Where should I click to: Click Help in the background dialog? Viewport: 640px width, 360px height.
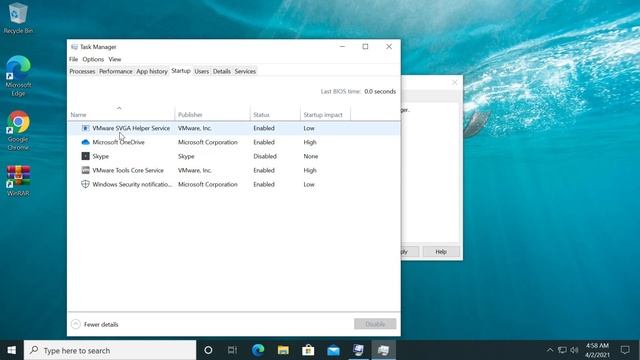coord(441,252)
